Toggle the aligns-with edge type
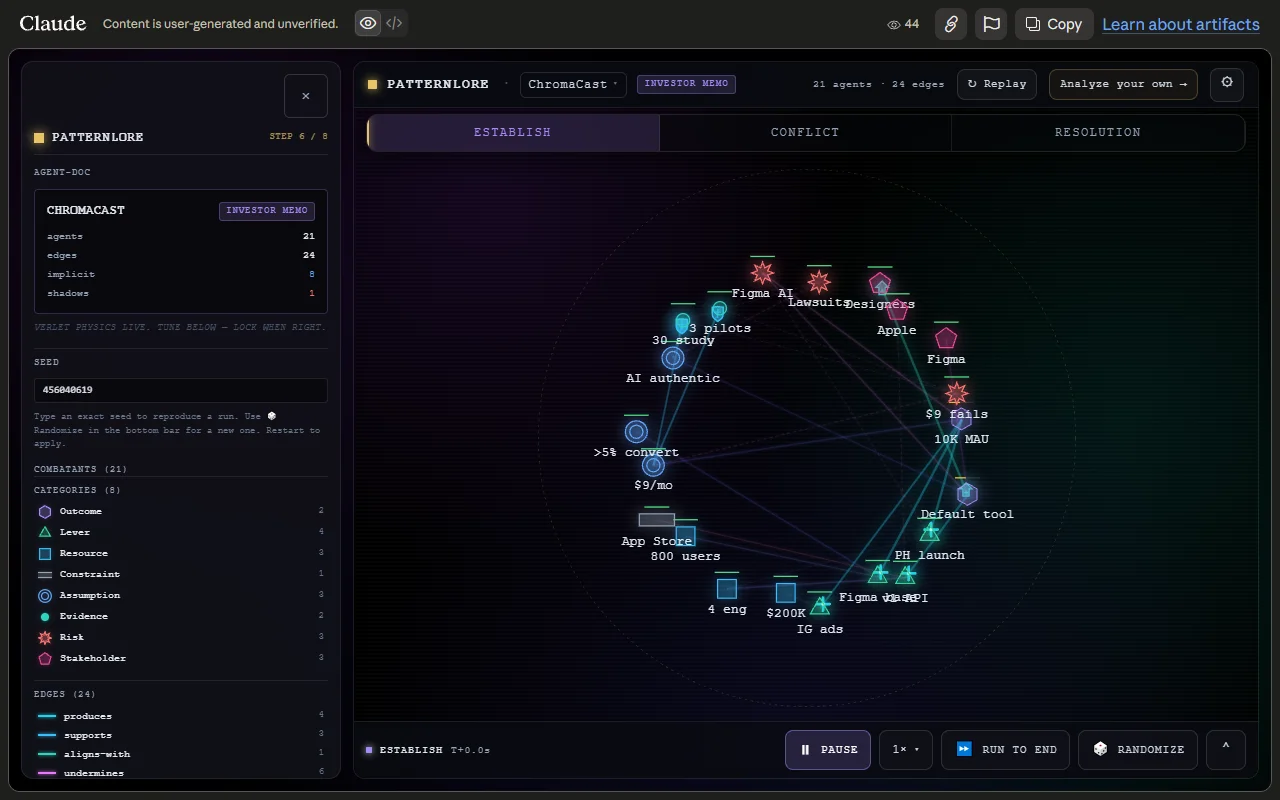Image resolution: width=1280 pixels, height=800 pixels. point(181,754)
